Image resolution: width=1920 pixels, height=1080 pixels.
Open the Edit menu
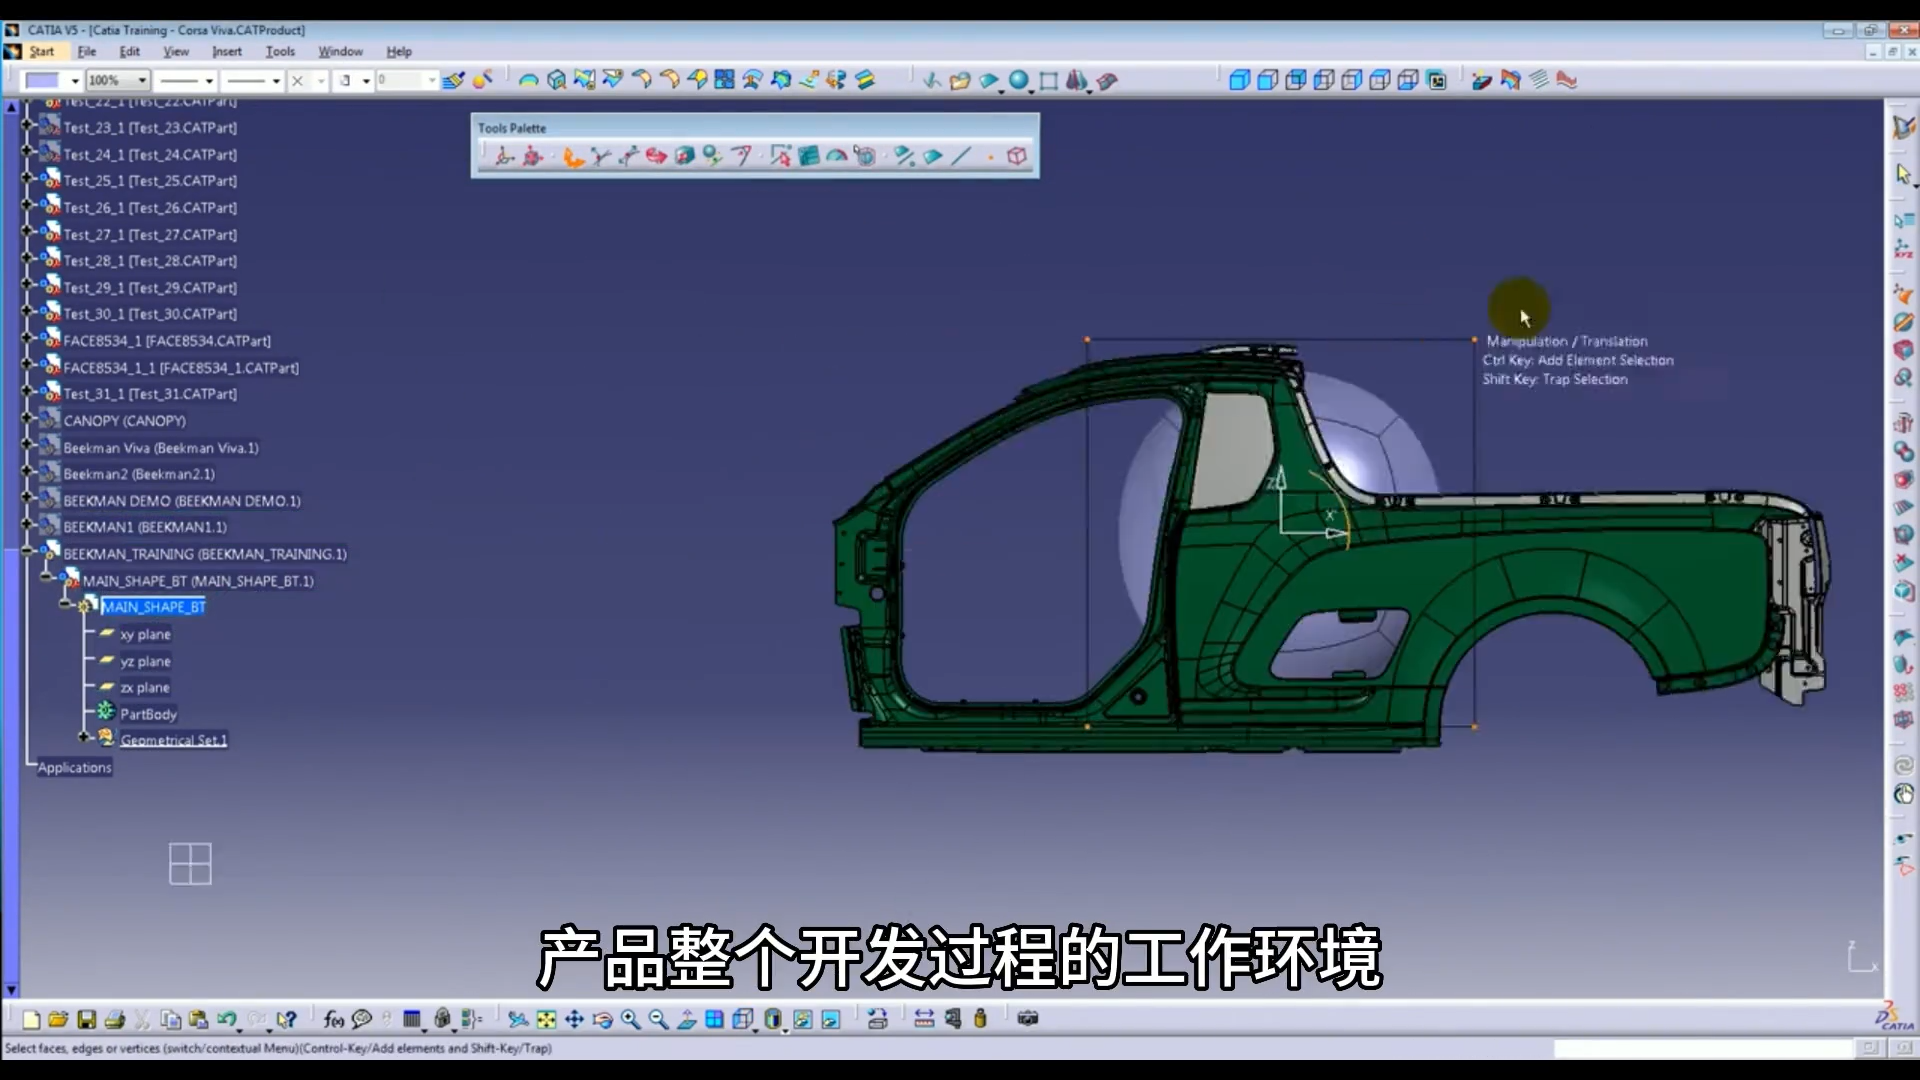(130, 51)
